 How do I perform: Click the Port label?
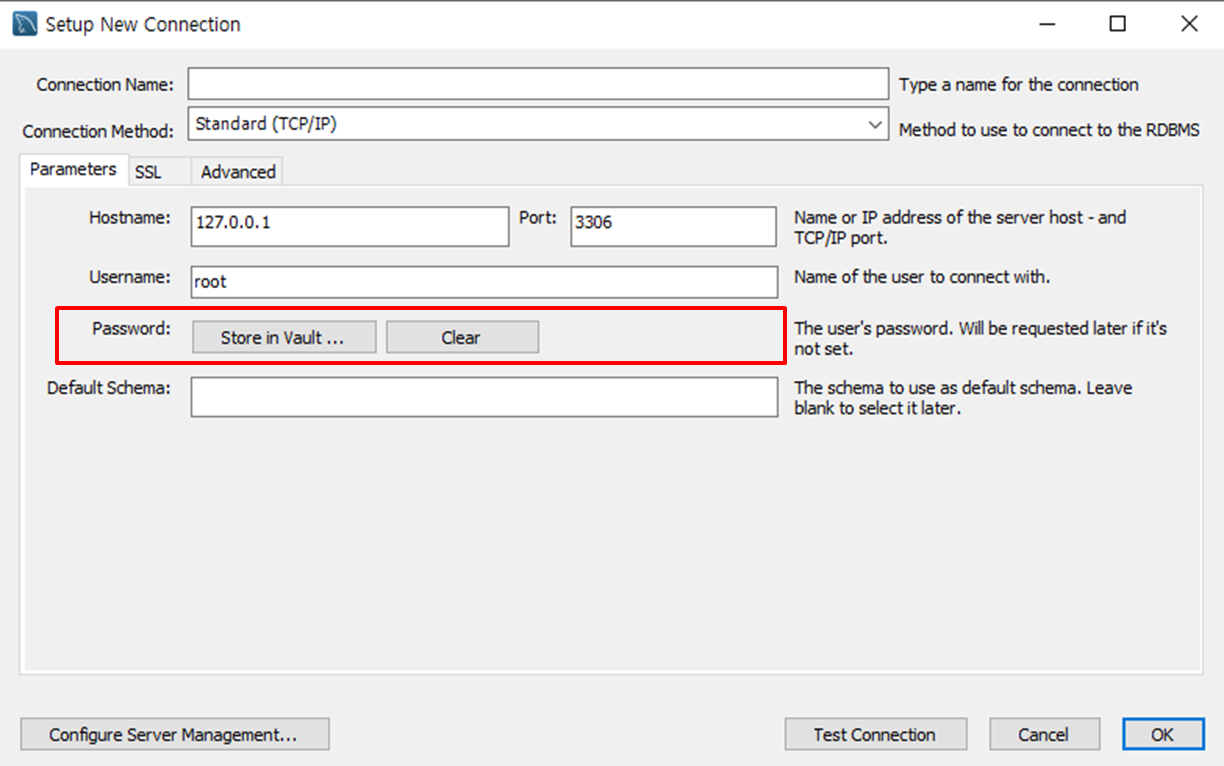pos(538,217)
